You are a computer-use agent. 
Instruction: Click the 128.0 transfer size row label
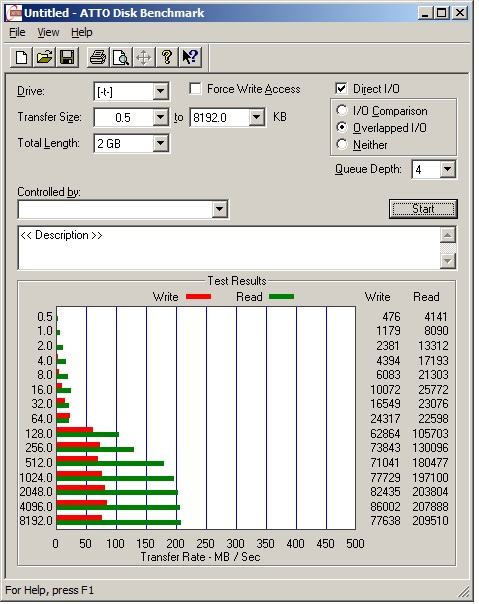pyautogui.click(x=39, y=434)
